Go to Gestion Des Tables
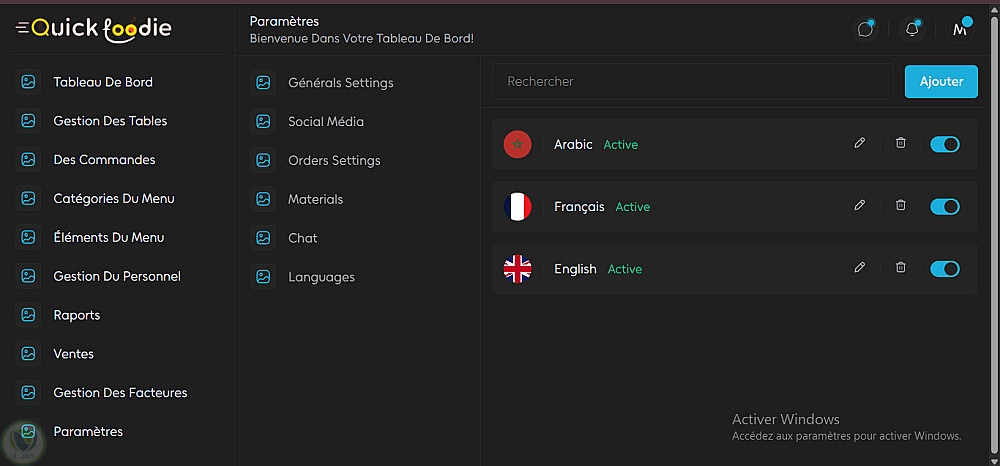The height and width of the screenshot is (466, 1000). [x=110, y=121]
